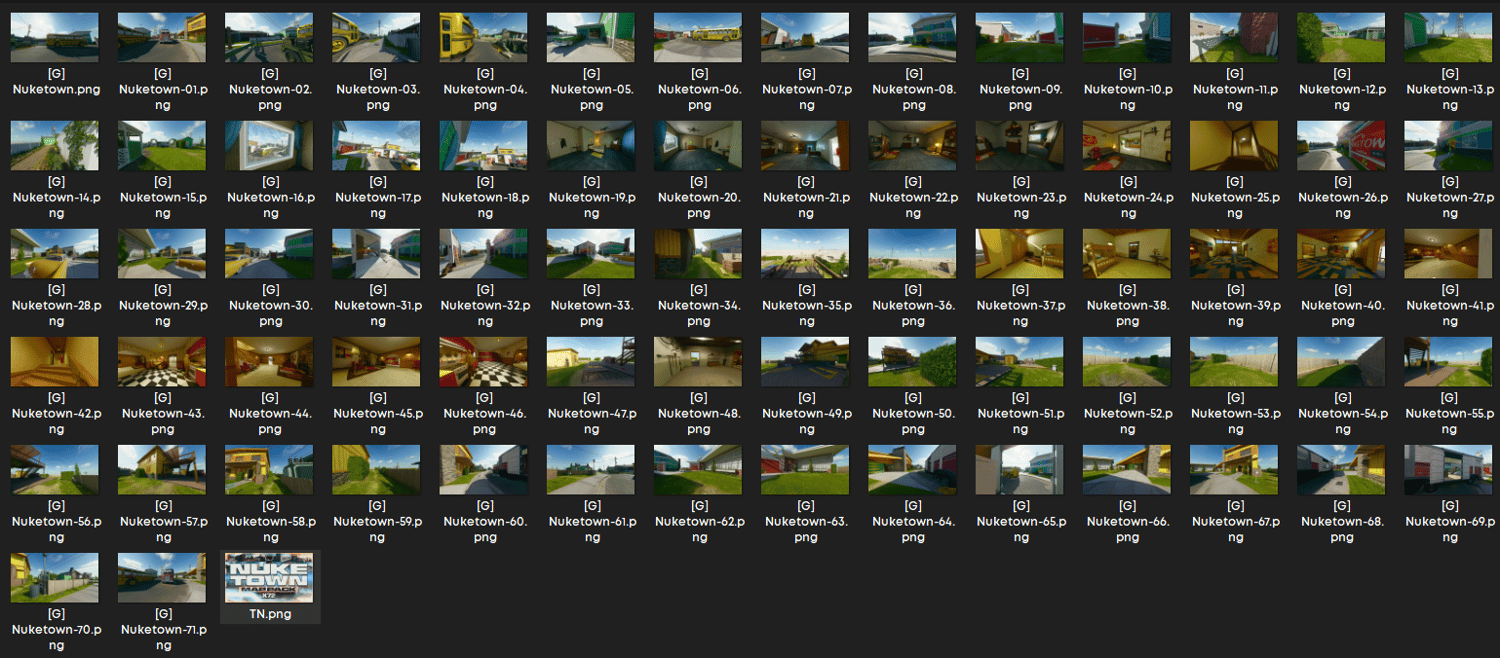The height and width of the screenshot is (658, 1500).
Task: Select the Nuke Town logo TN.png thumbnail
Action: [x=269, y=578]
